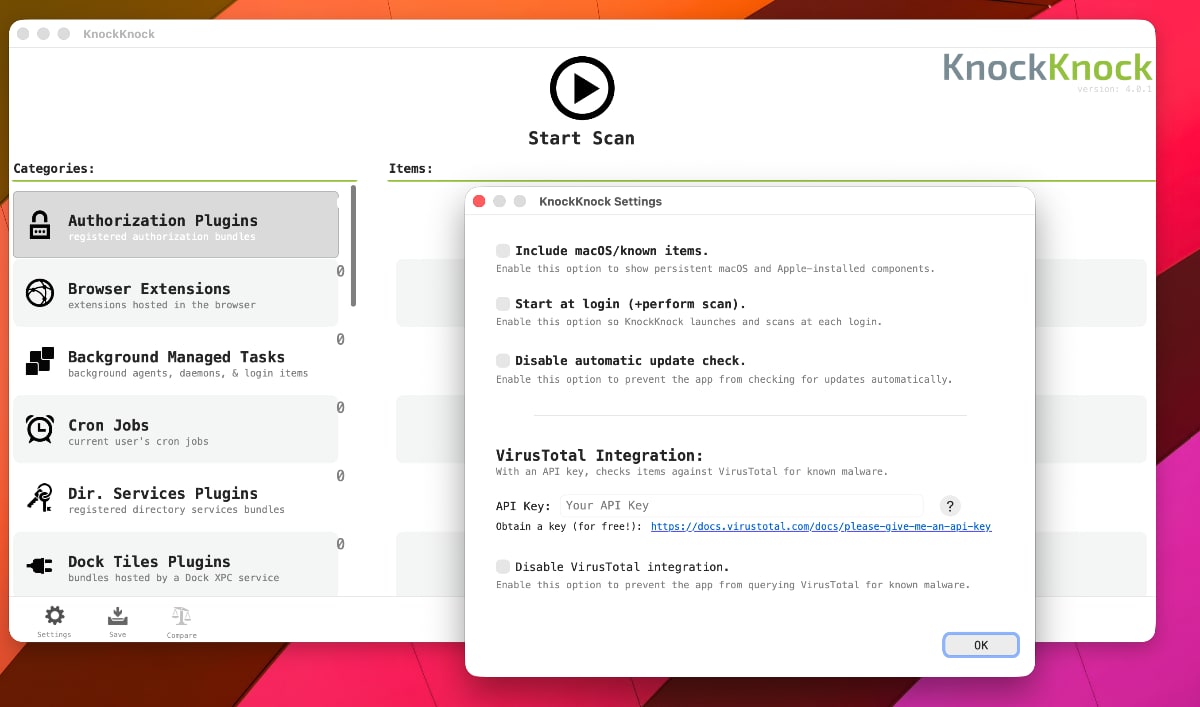Click the Compare scales icon
The width and height of the screenshot is (1200, 707).
tap(181, 616)
